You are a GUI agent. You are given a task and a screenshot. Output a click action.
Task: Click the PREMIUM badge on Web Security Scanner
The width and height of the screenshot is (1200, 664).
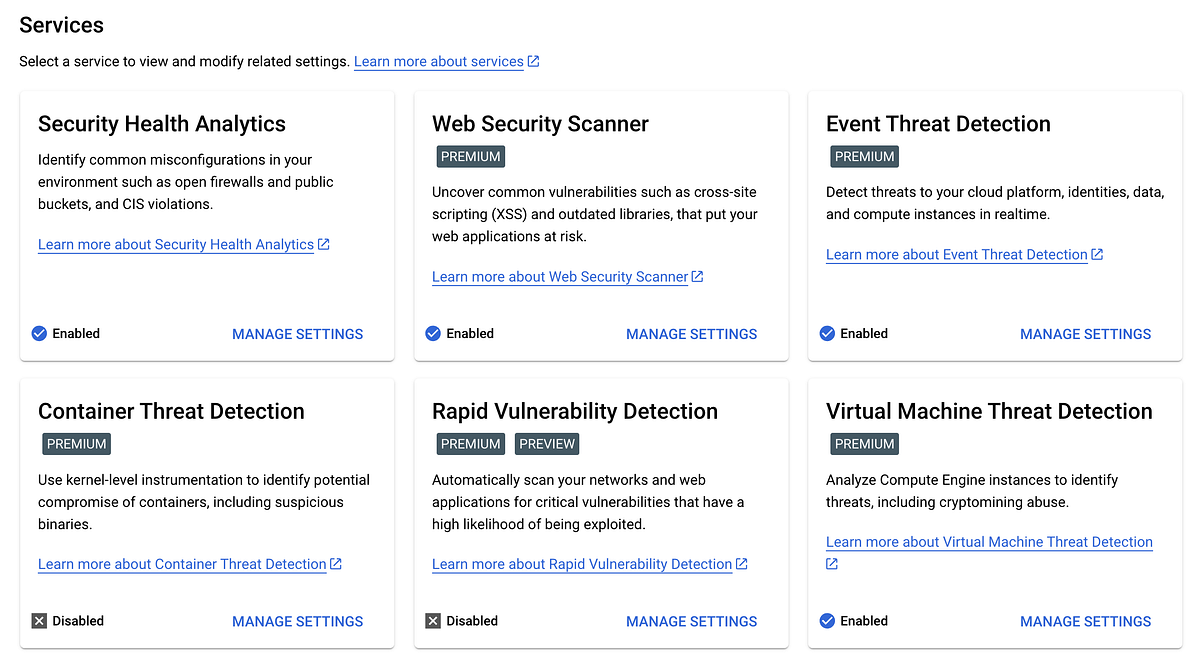coord(470,156)
